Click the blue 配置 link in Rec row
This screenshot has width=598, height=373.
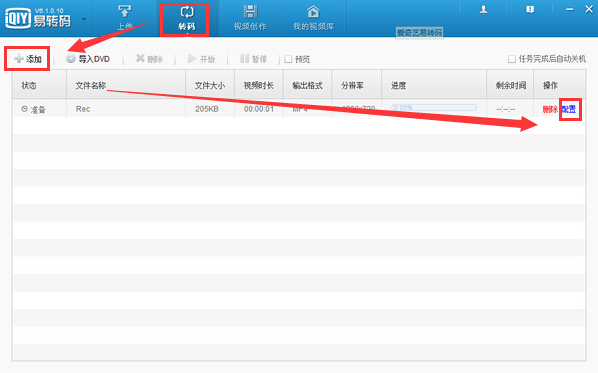point(569,110)
